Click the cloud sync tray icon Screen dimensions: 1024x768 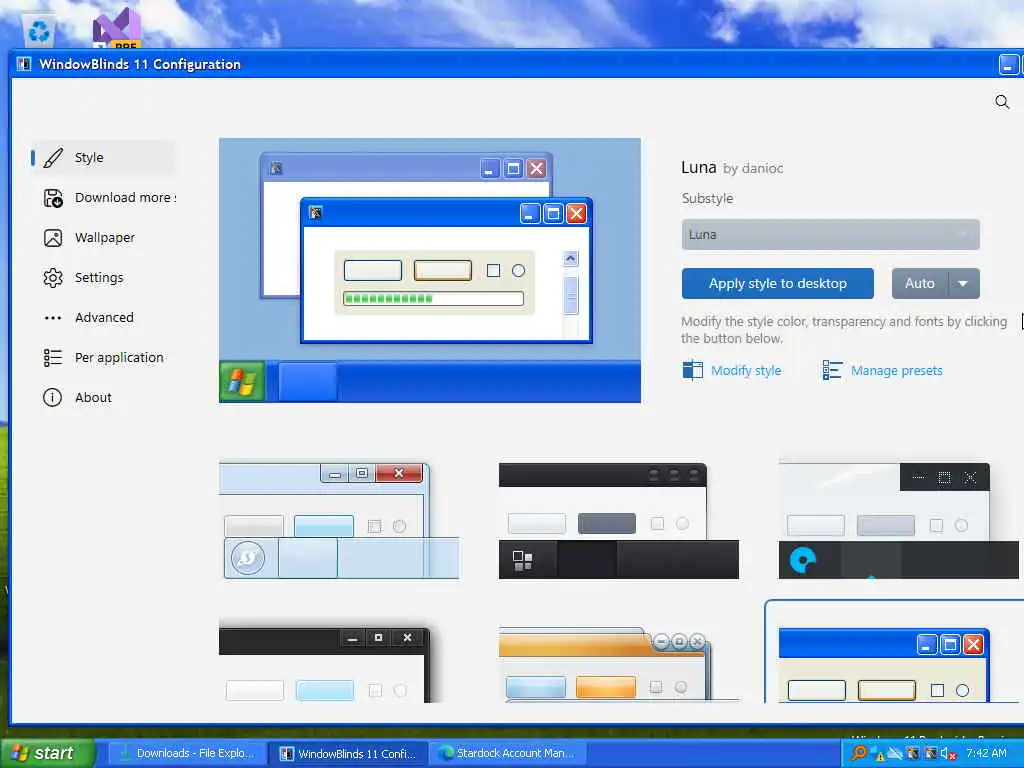click(x=895, y=754)
